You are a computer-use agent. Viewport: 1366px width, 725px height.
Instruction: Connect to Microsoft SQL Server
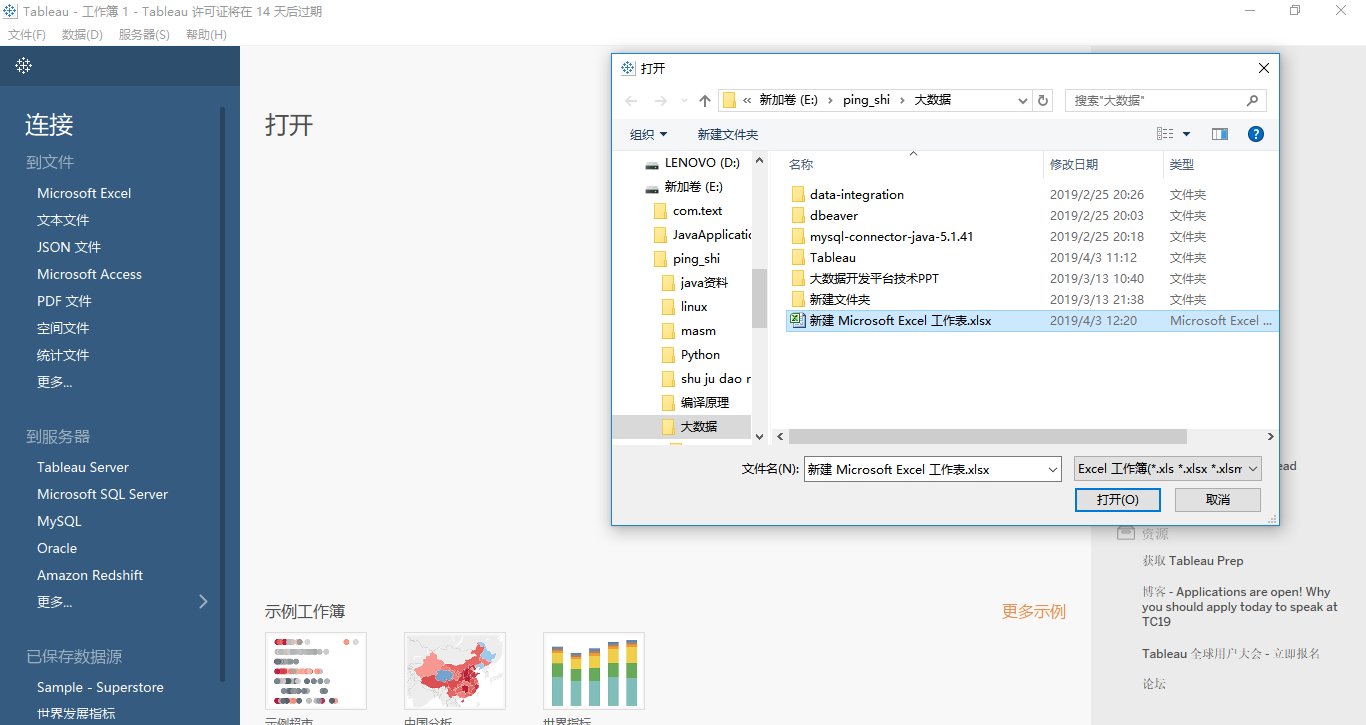click(x=102, y=494)
